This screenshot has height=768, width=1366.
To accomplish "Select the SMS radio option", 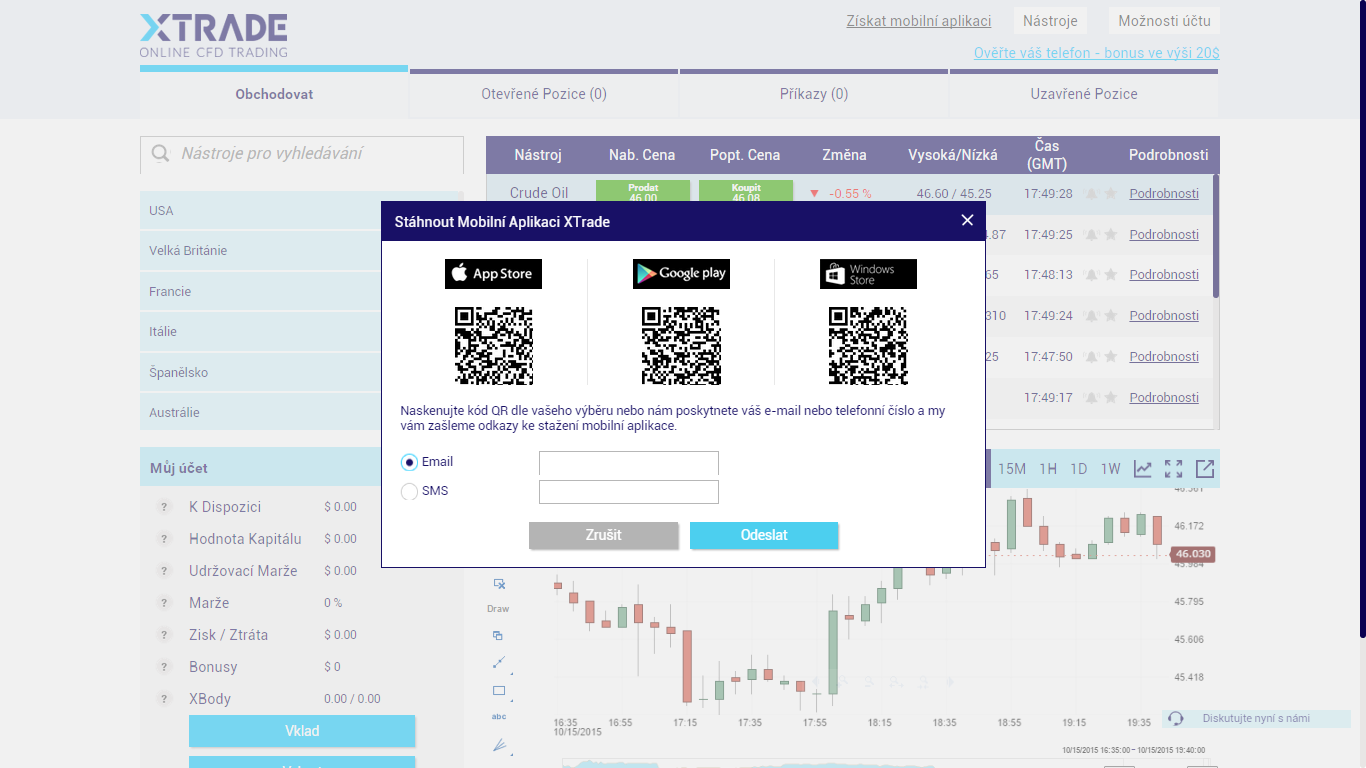I will tap(409, 492).
